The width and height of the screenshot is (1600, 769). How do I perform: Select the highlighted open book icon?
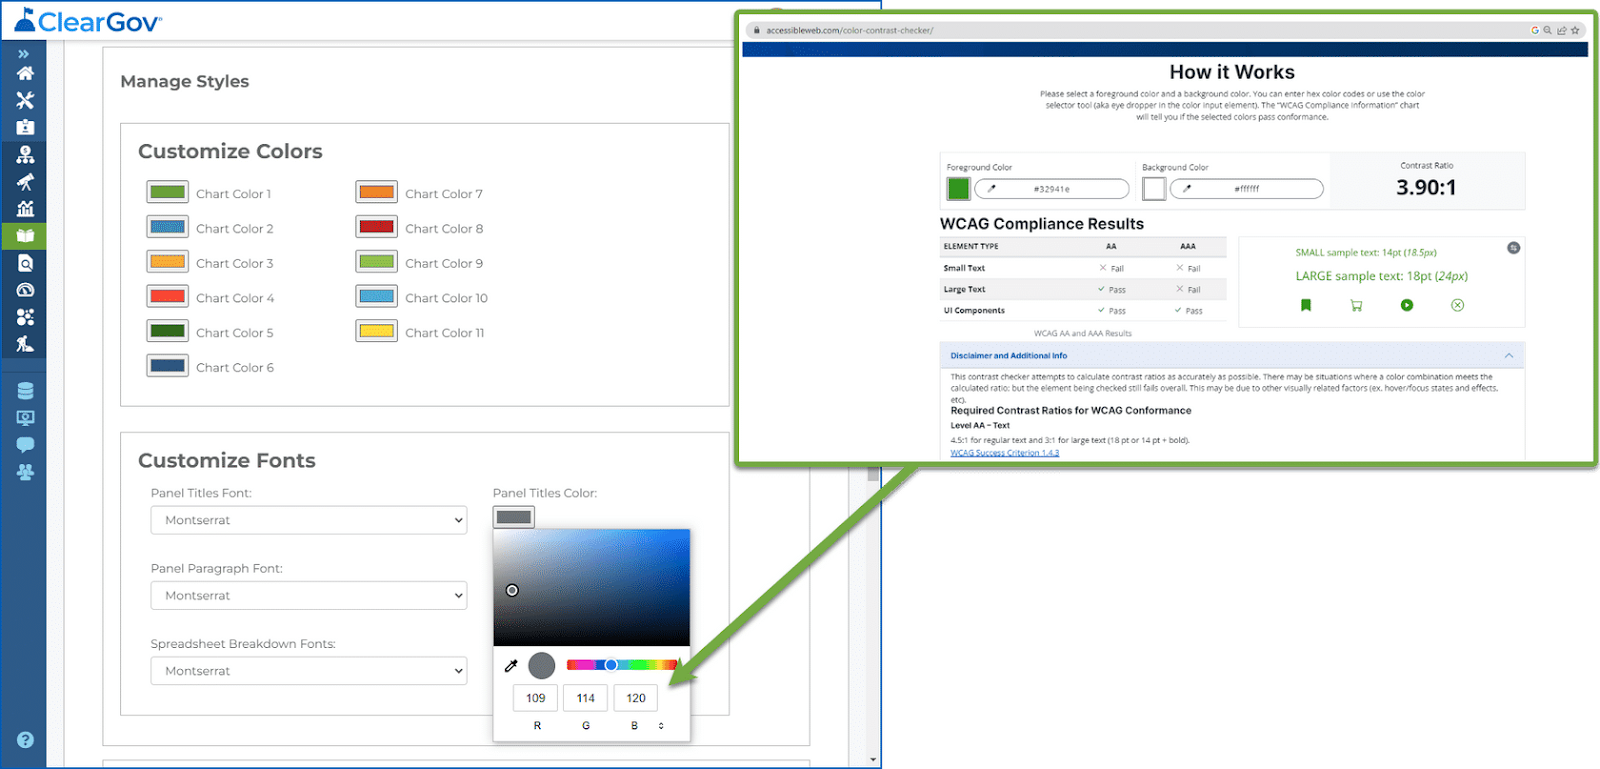tap(25, 236)
